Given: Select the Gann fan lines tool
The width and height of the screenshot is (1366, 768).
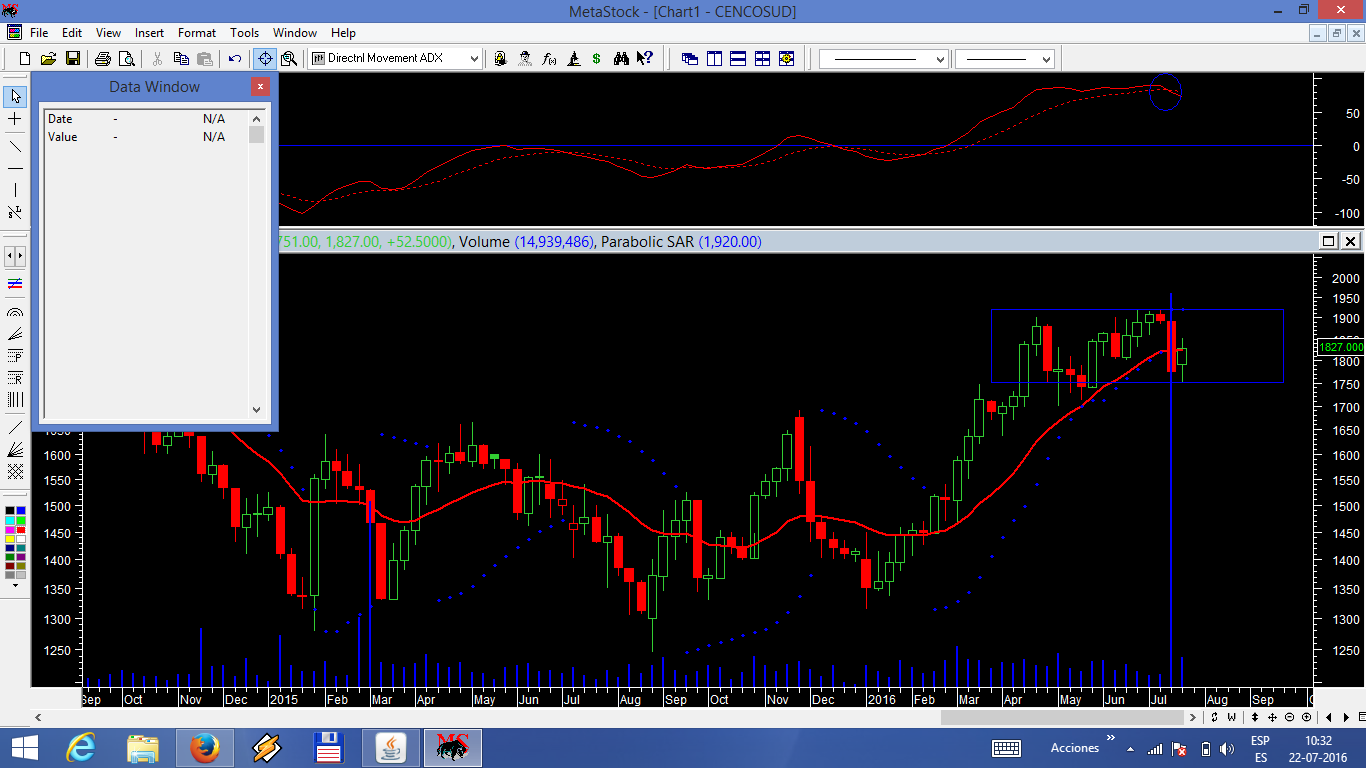Looking at the screenshot, I should [x=15, y=449].
